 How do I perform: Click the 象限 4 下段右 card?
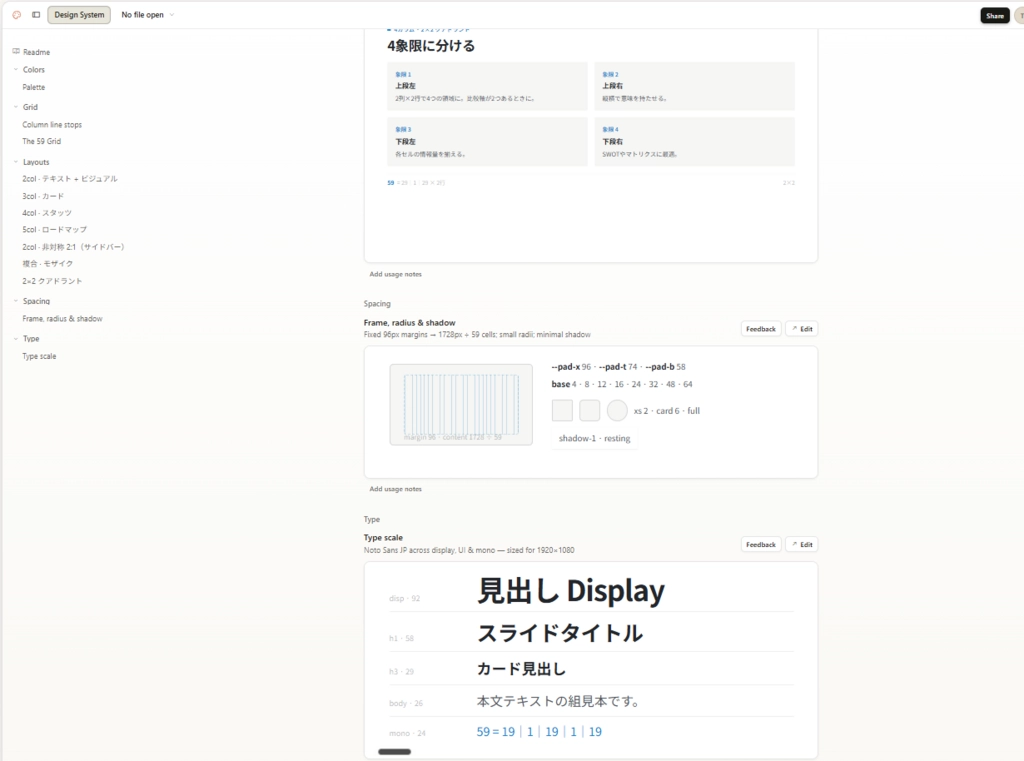pyautogui.click(x=694, y=142)
